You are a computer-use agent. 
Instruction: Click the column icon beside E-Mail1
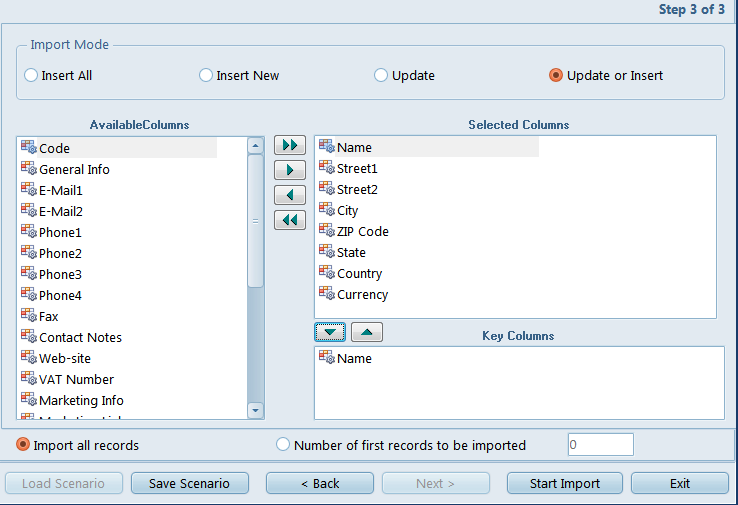[29, 189]
